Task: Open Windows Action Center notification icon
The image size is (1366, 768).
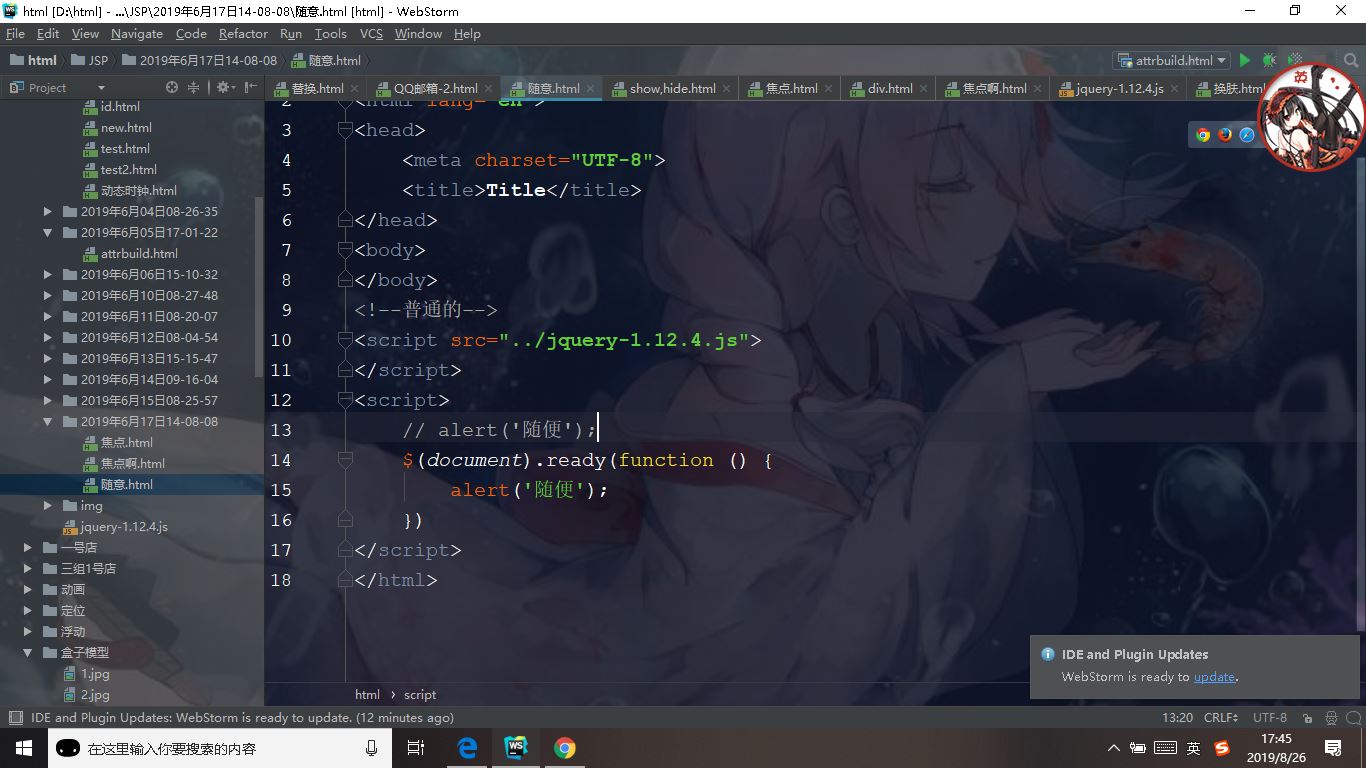Action: [1333, 748]
